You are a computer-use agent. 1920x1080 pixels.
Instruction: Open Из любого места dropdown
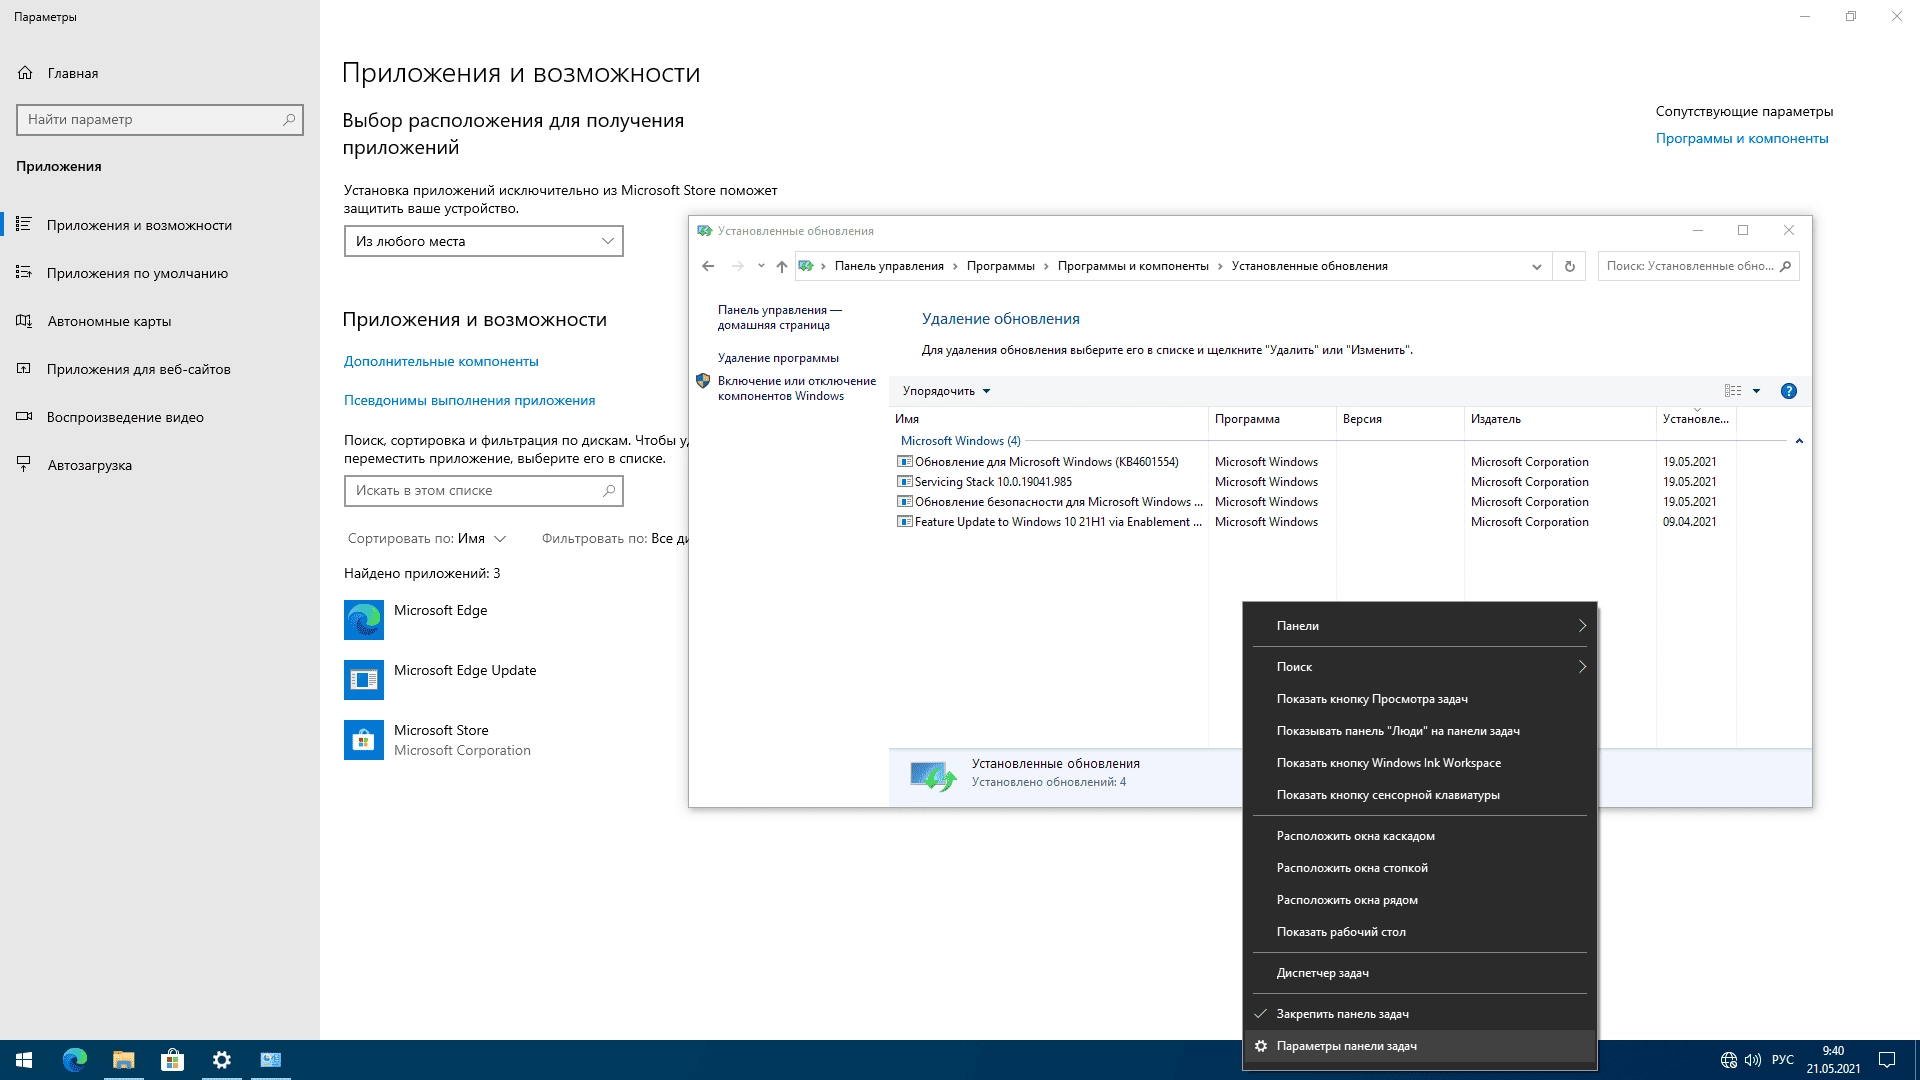[484, 241]
